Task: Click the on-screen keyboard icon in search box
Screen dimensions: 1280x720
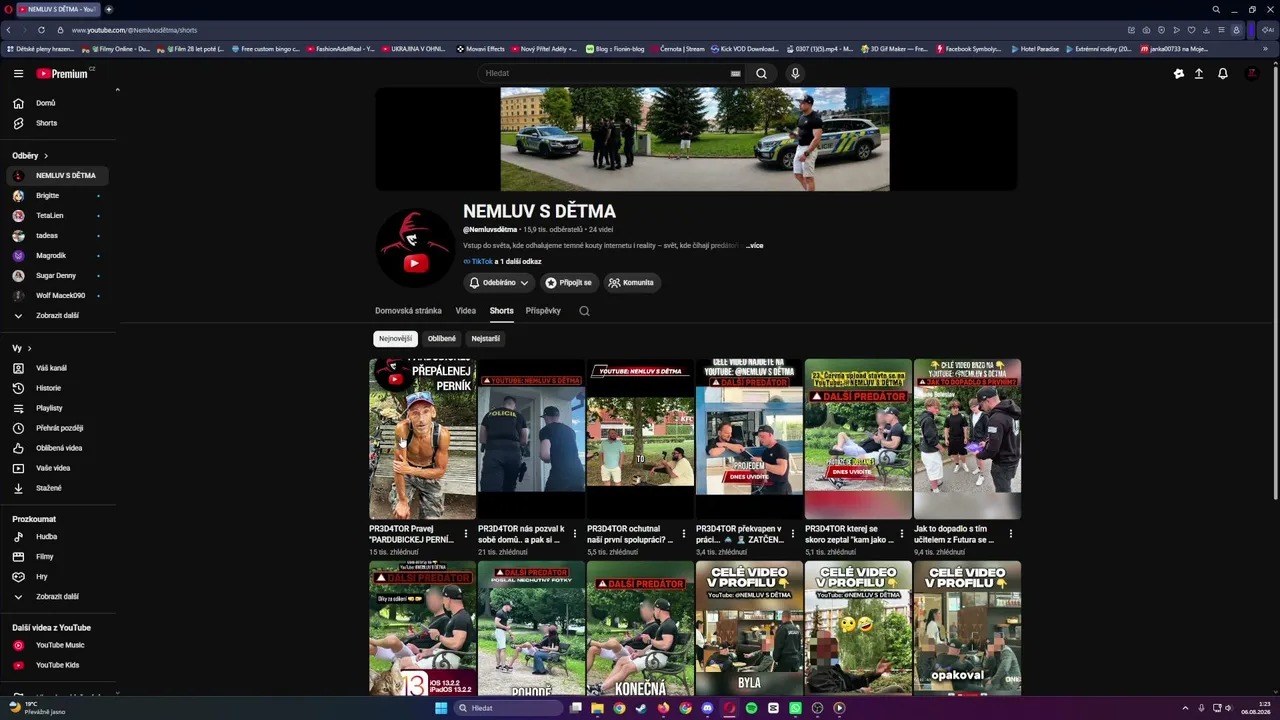Action: click(735, 73)
